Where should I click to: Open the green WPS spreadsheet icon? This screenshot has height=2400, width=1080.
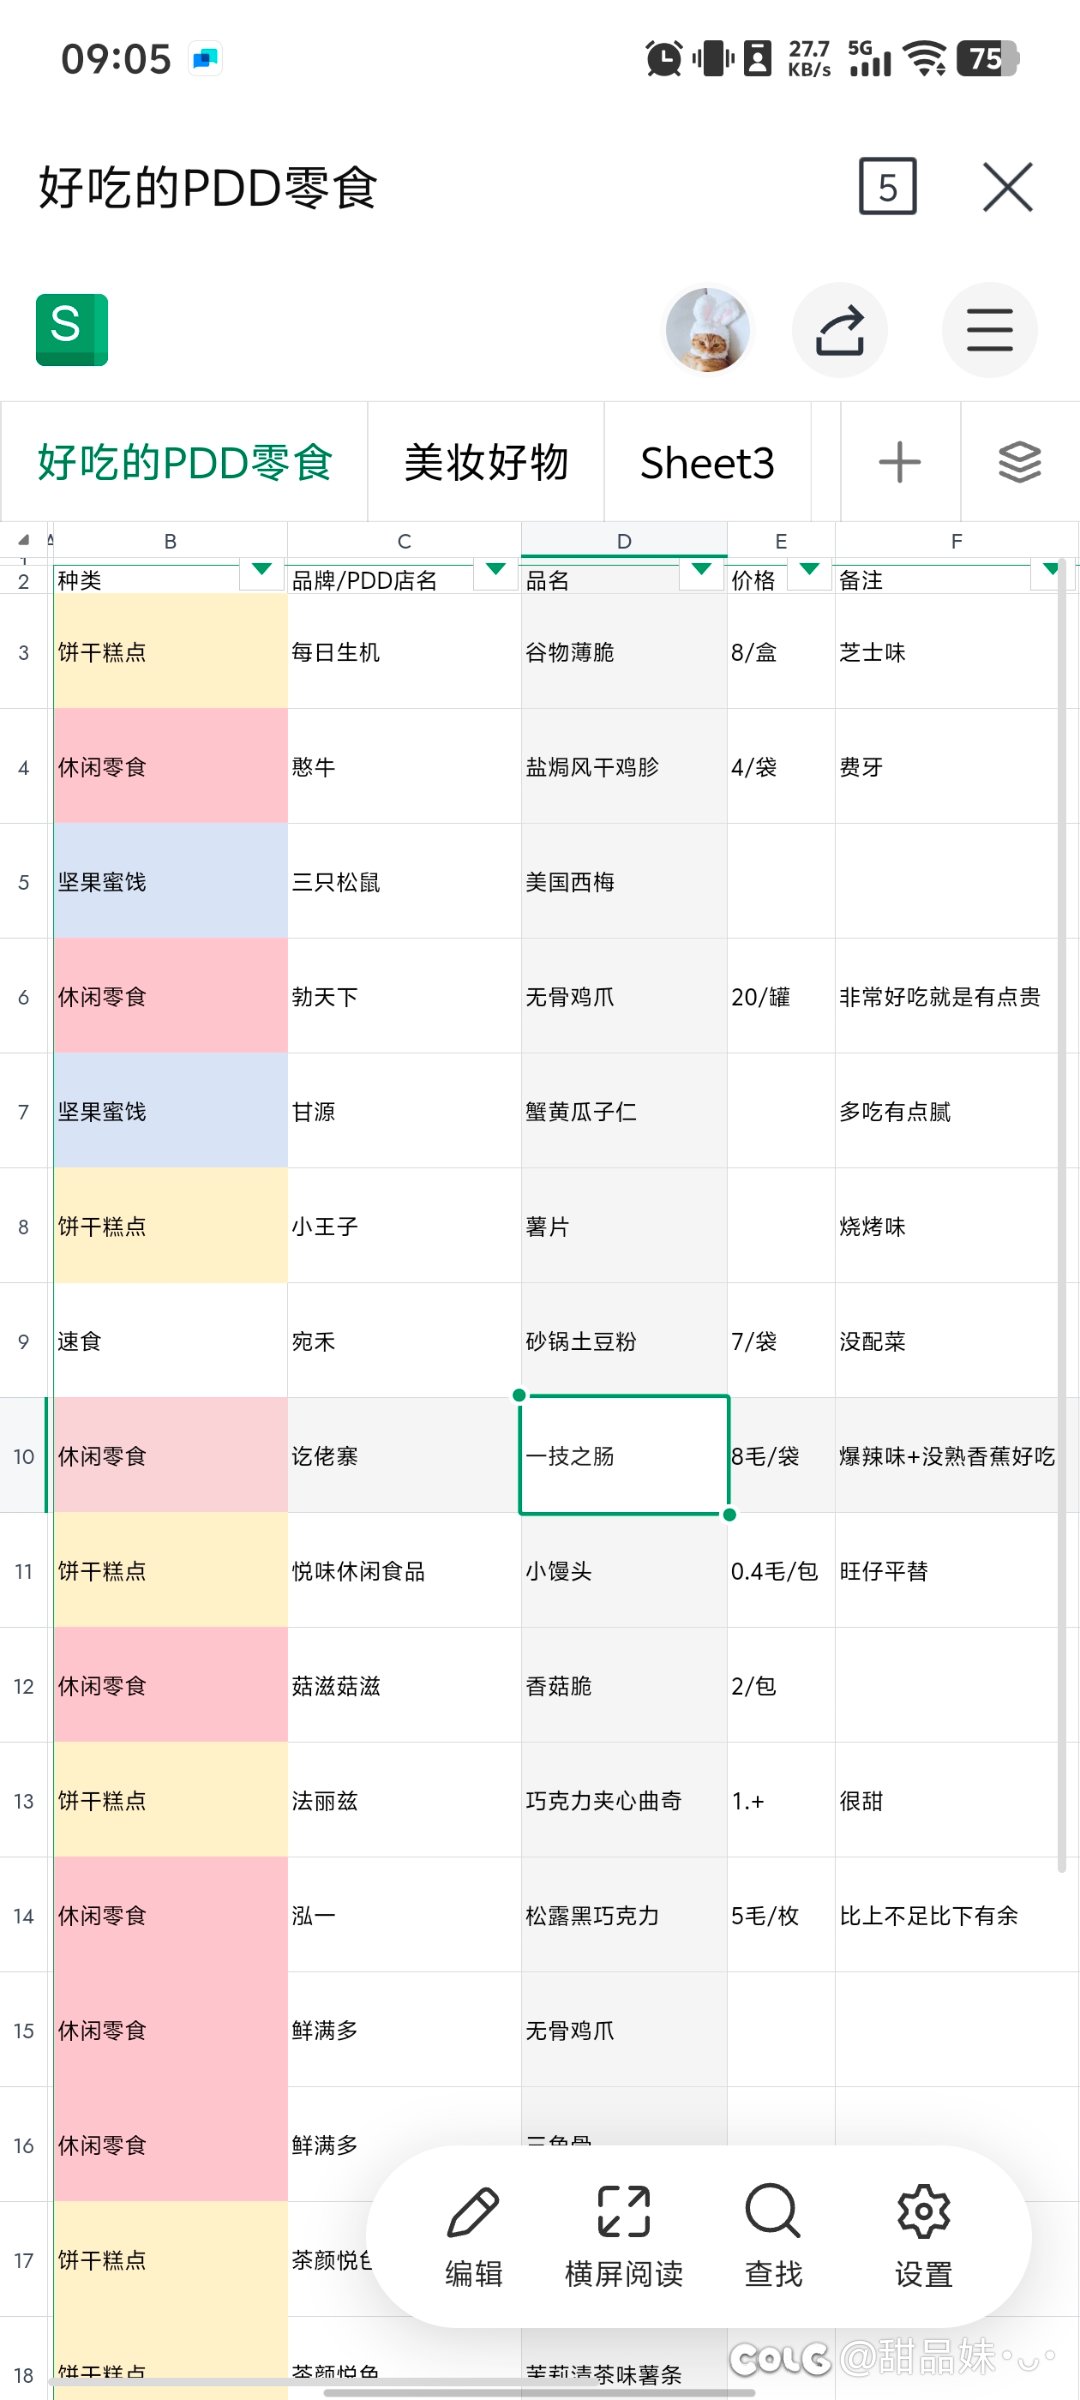pos(72,330)
